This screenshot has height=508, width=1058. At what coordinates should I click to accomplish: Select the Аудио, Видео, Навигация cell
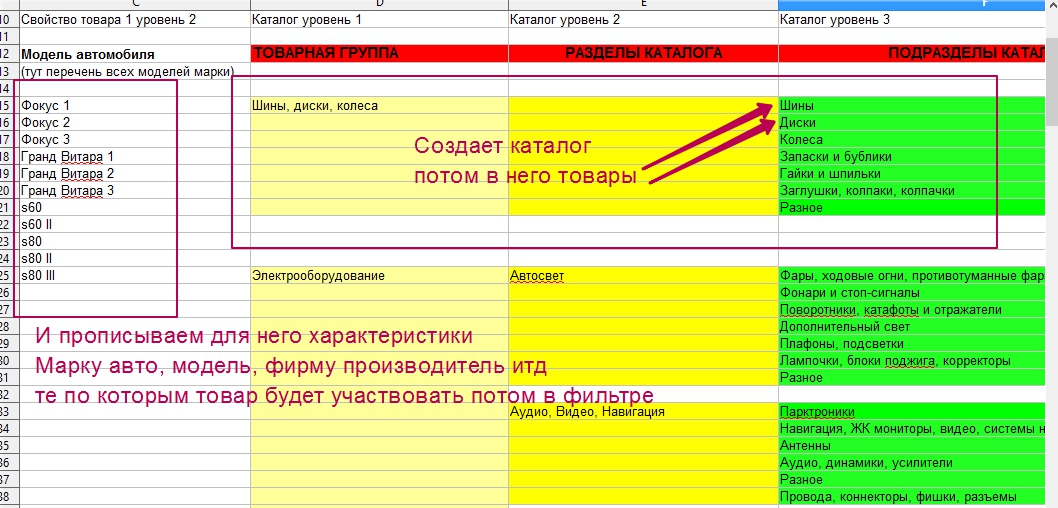pyautogui.click(x=643, y=411)
